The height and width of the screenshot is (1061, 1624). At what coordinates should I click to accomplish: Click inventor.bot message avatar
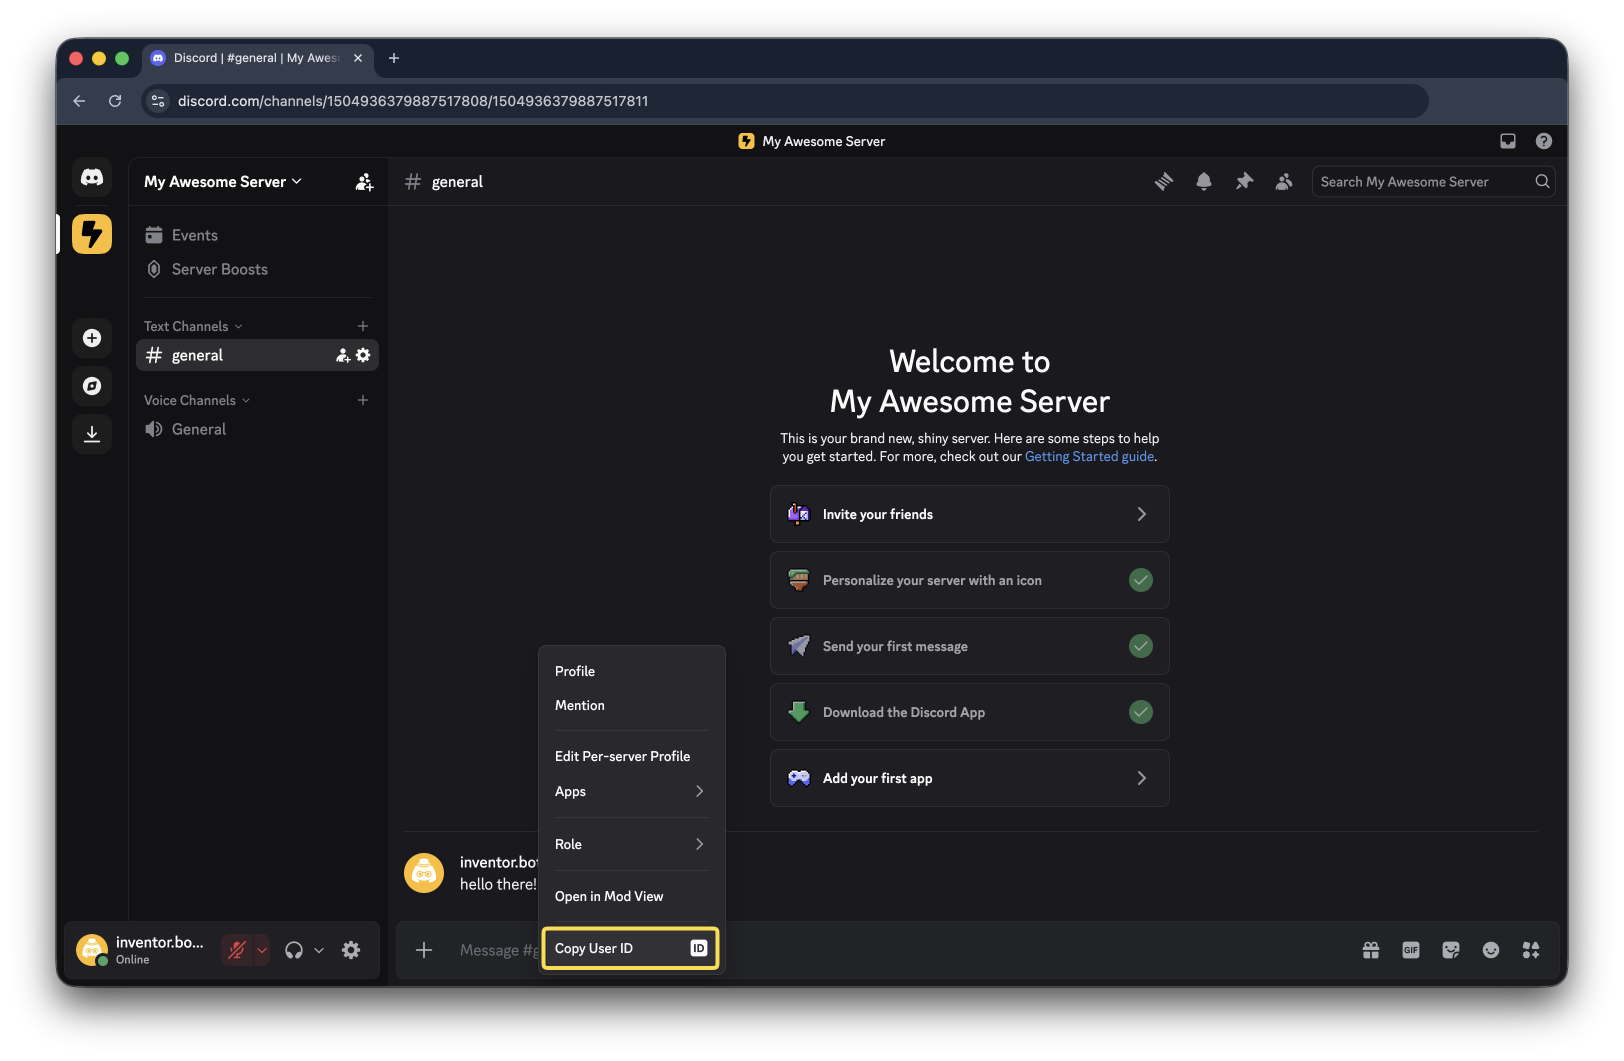tap(424, 873)
